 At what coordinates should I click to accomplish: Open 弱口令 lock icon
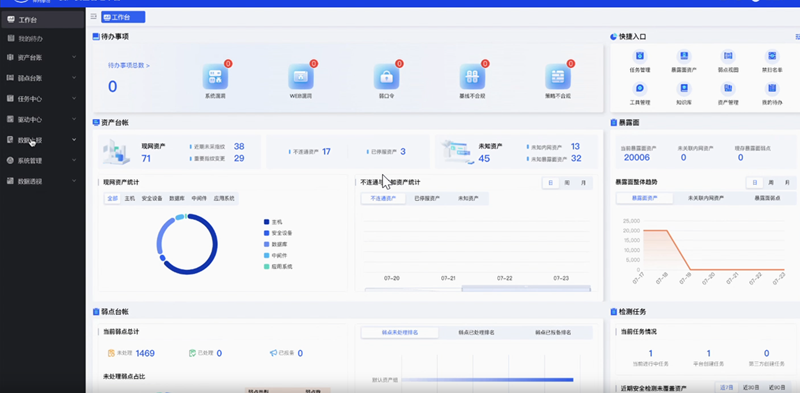coord(386,77)
